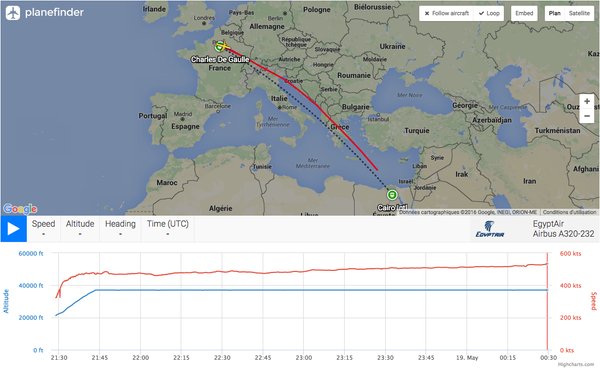Image resolution: width=600 pixels, height=375 pixels.
Task: Select the Plan map view
Action: coord(554,13)
